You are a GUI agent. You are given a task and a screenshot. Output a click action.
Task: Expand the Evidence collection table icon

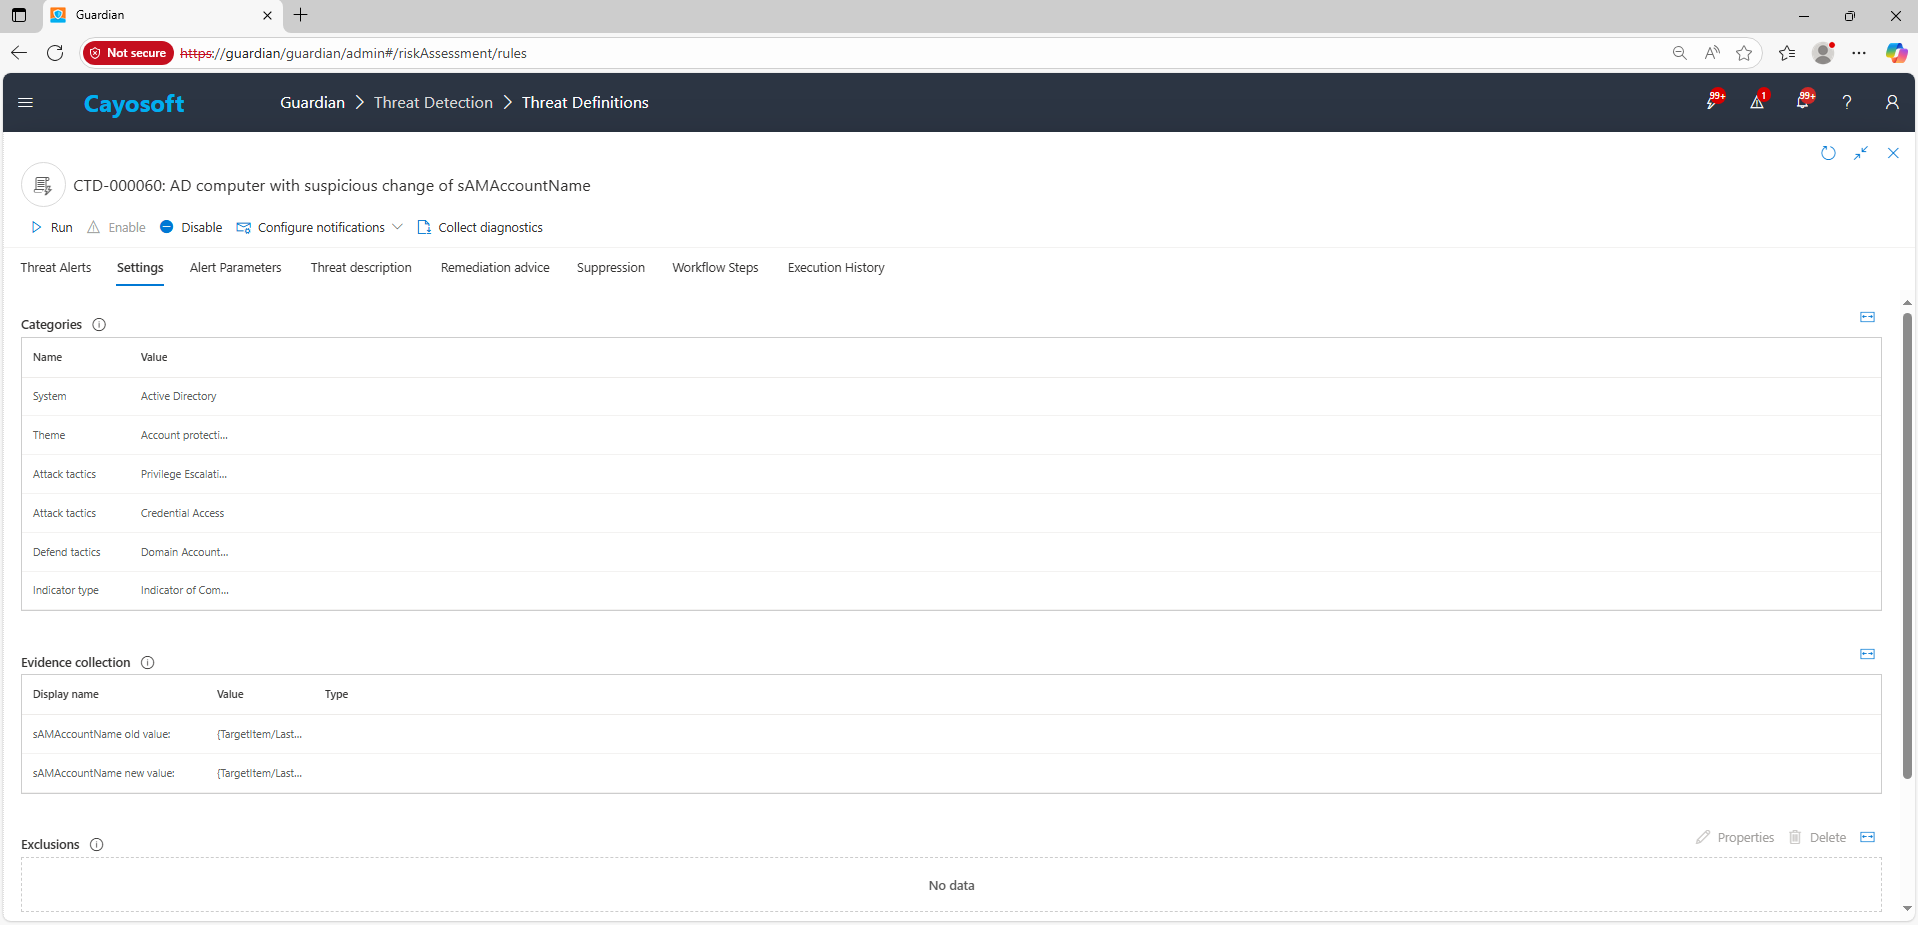[x=1867, y=654]
